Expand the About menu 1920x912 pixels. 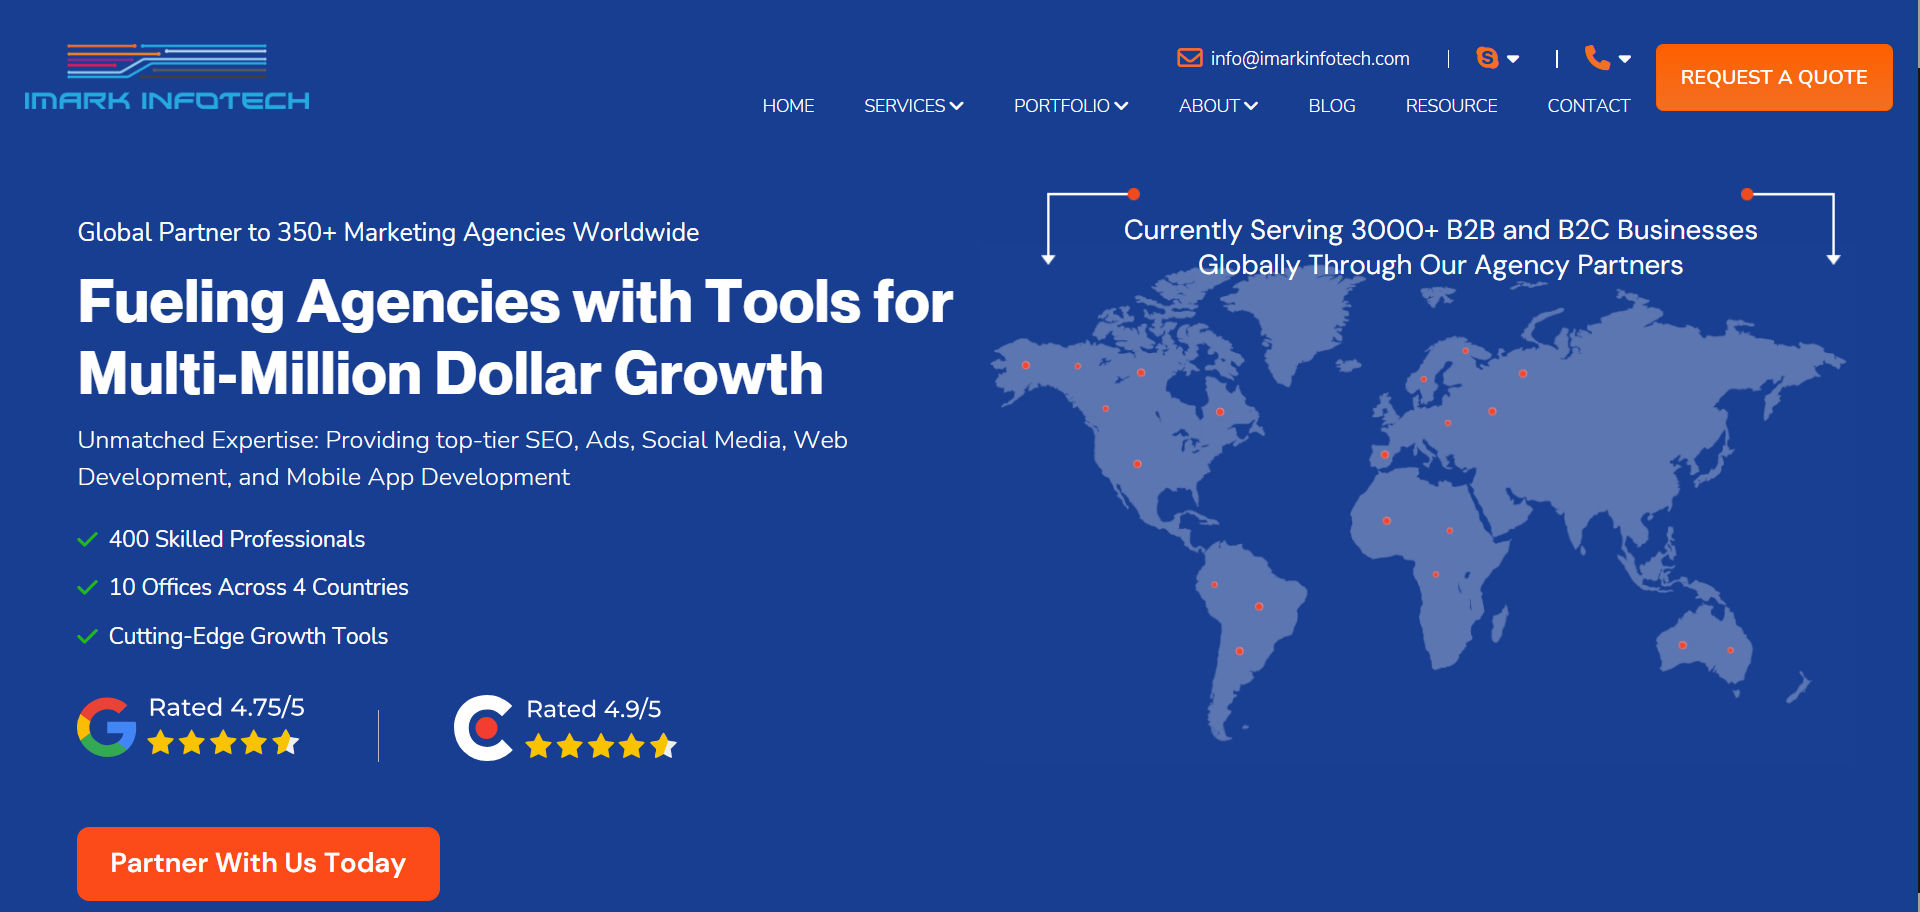[1217, 106]
